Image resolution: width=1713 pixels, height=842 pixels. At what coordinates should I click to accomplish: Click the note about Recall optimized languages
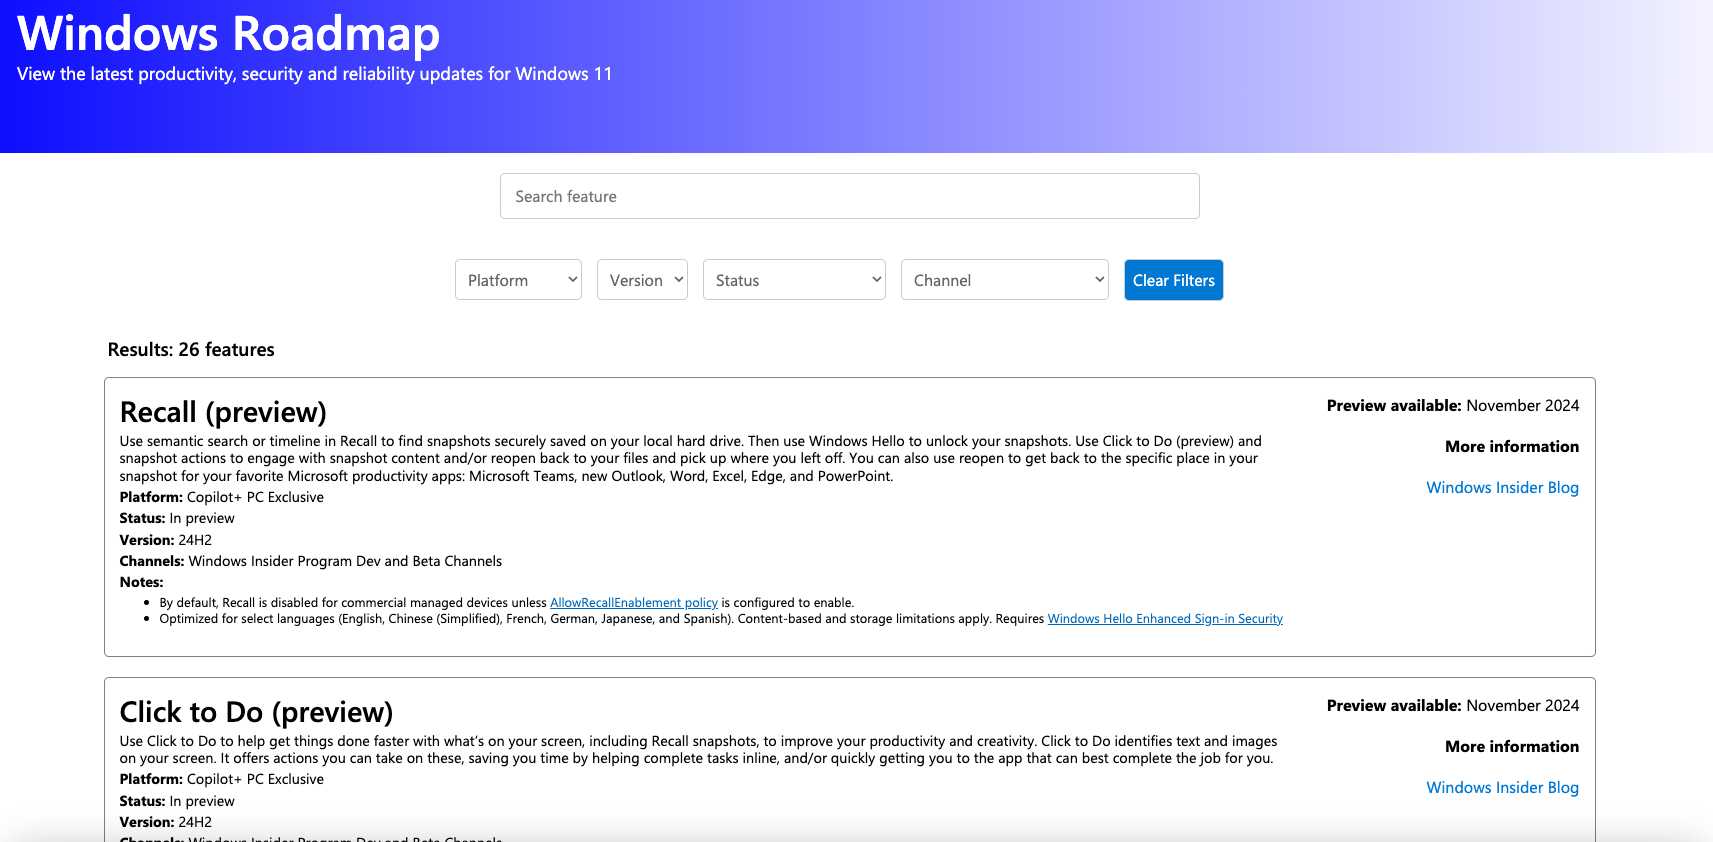[721, 619]
